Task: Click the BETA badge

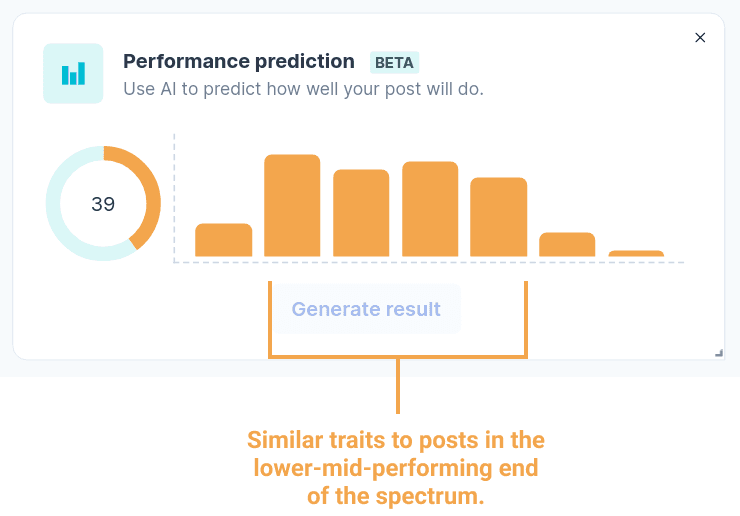Action: click(394, 62)
